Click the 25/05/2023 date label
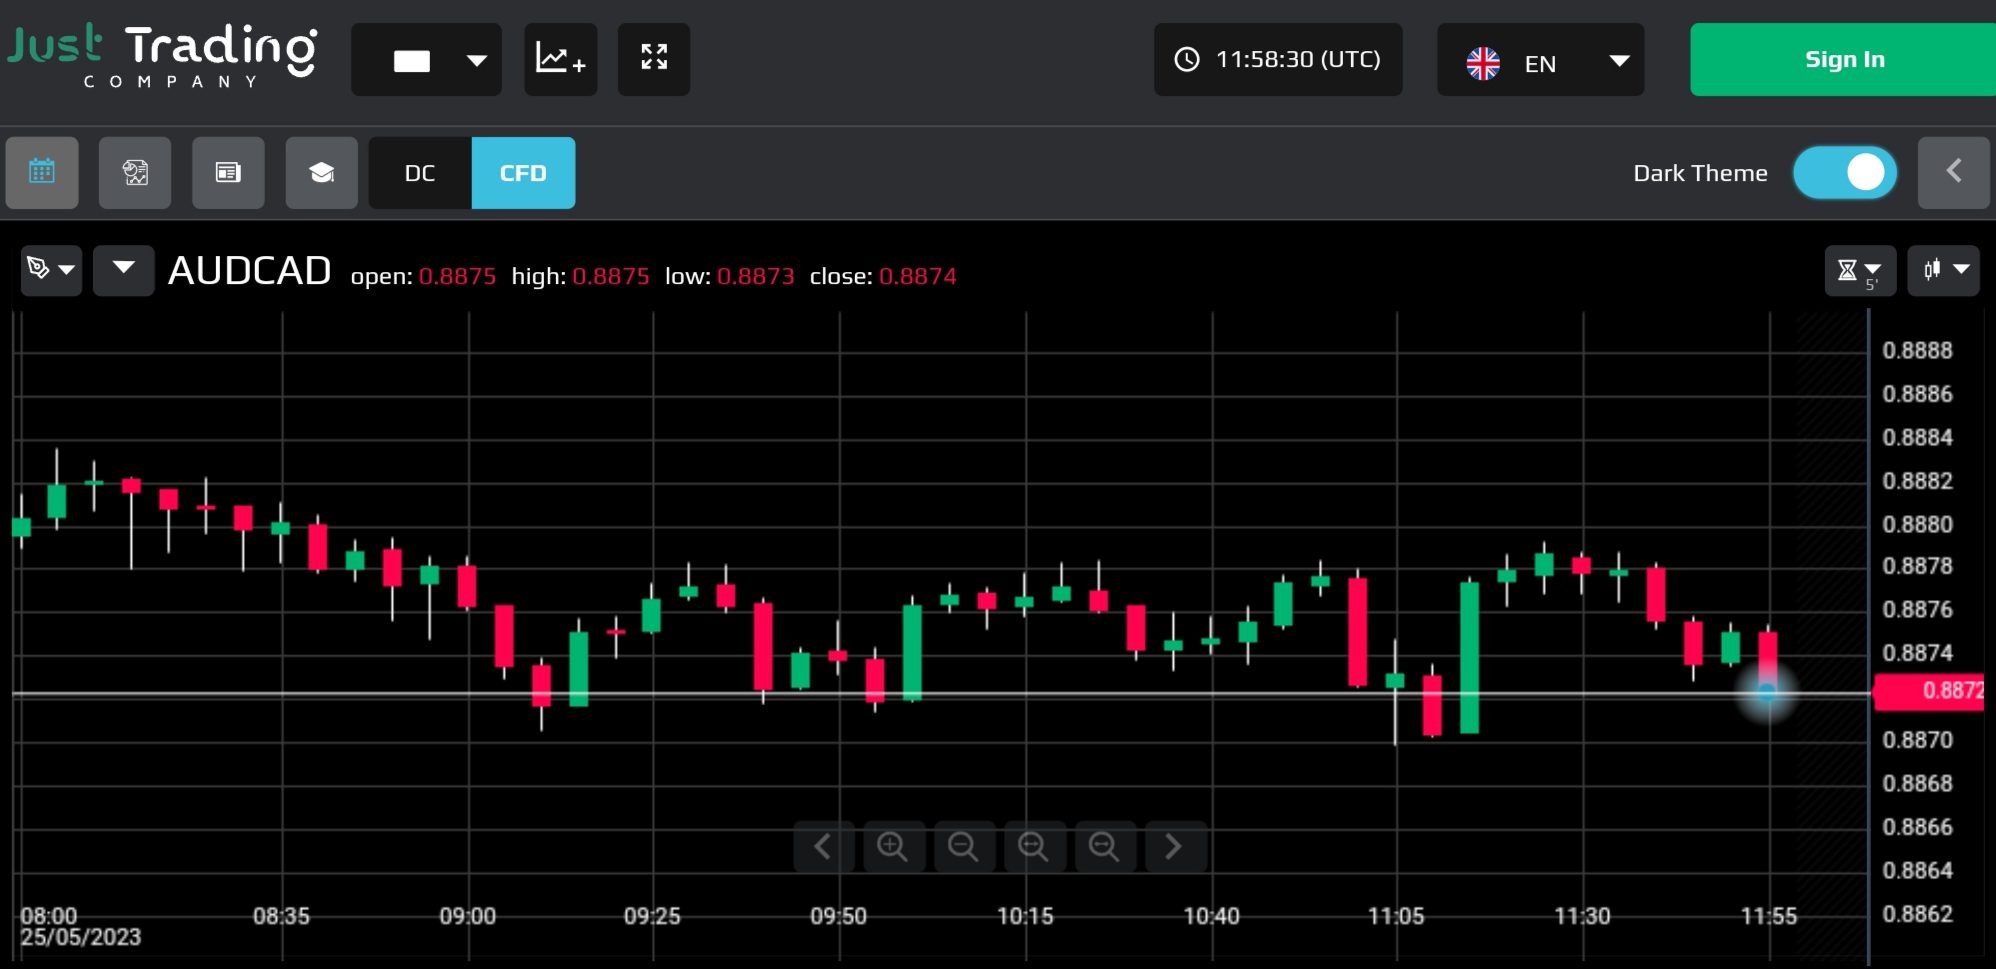 [x=81, y=938]
